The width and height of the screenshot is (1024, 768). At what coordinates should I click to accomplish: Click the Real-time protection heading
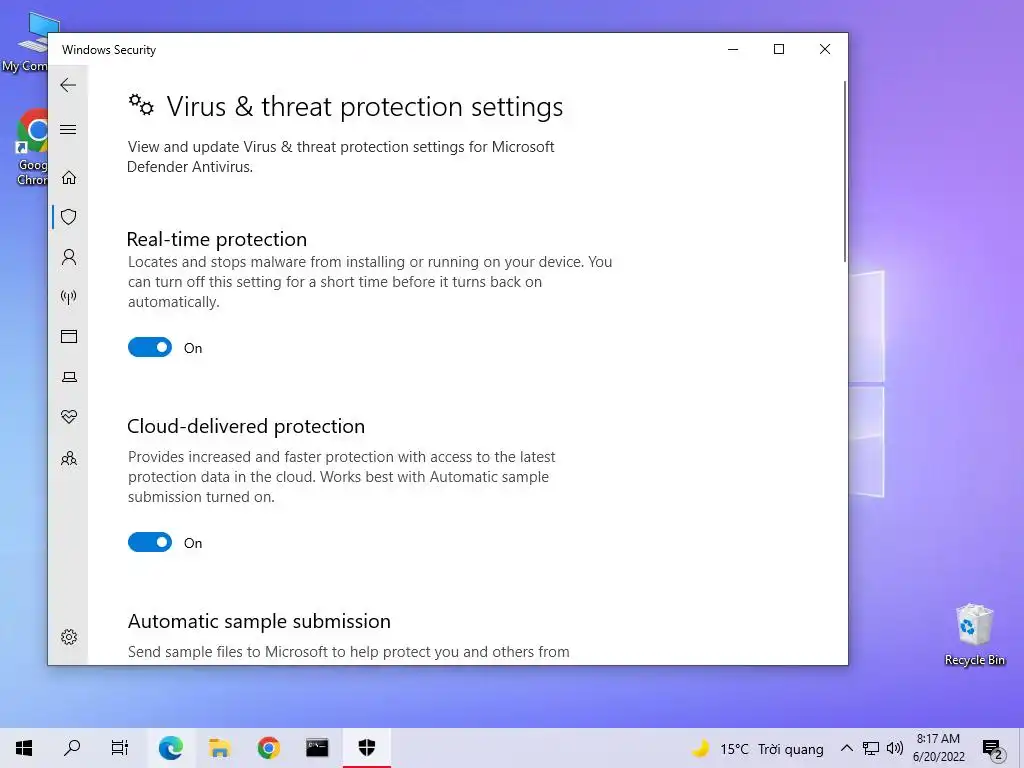(x=217, y=240)
